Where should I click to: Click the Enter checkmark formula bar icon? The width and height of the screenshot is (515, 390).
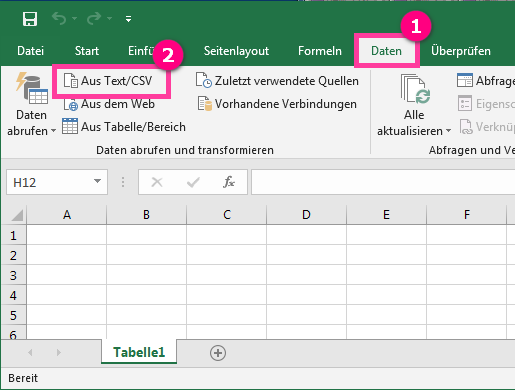click(193, 182)
